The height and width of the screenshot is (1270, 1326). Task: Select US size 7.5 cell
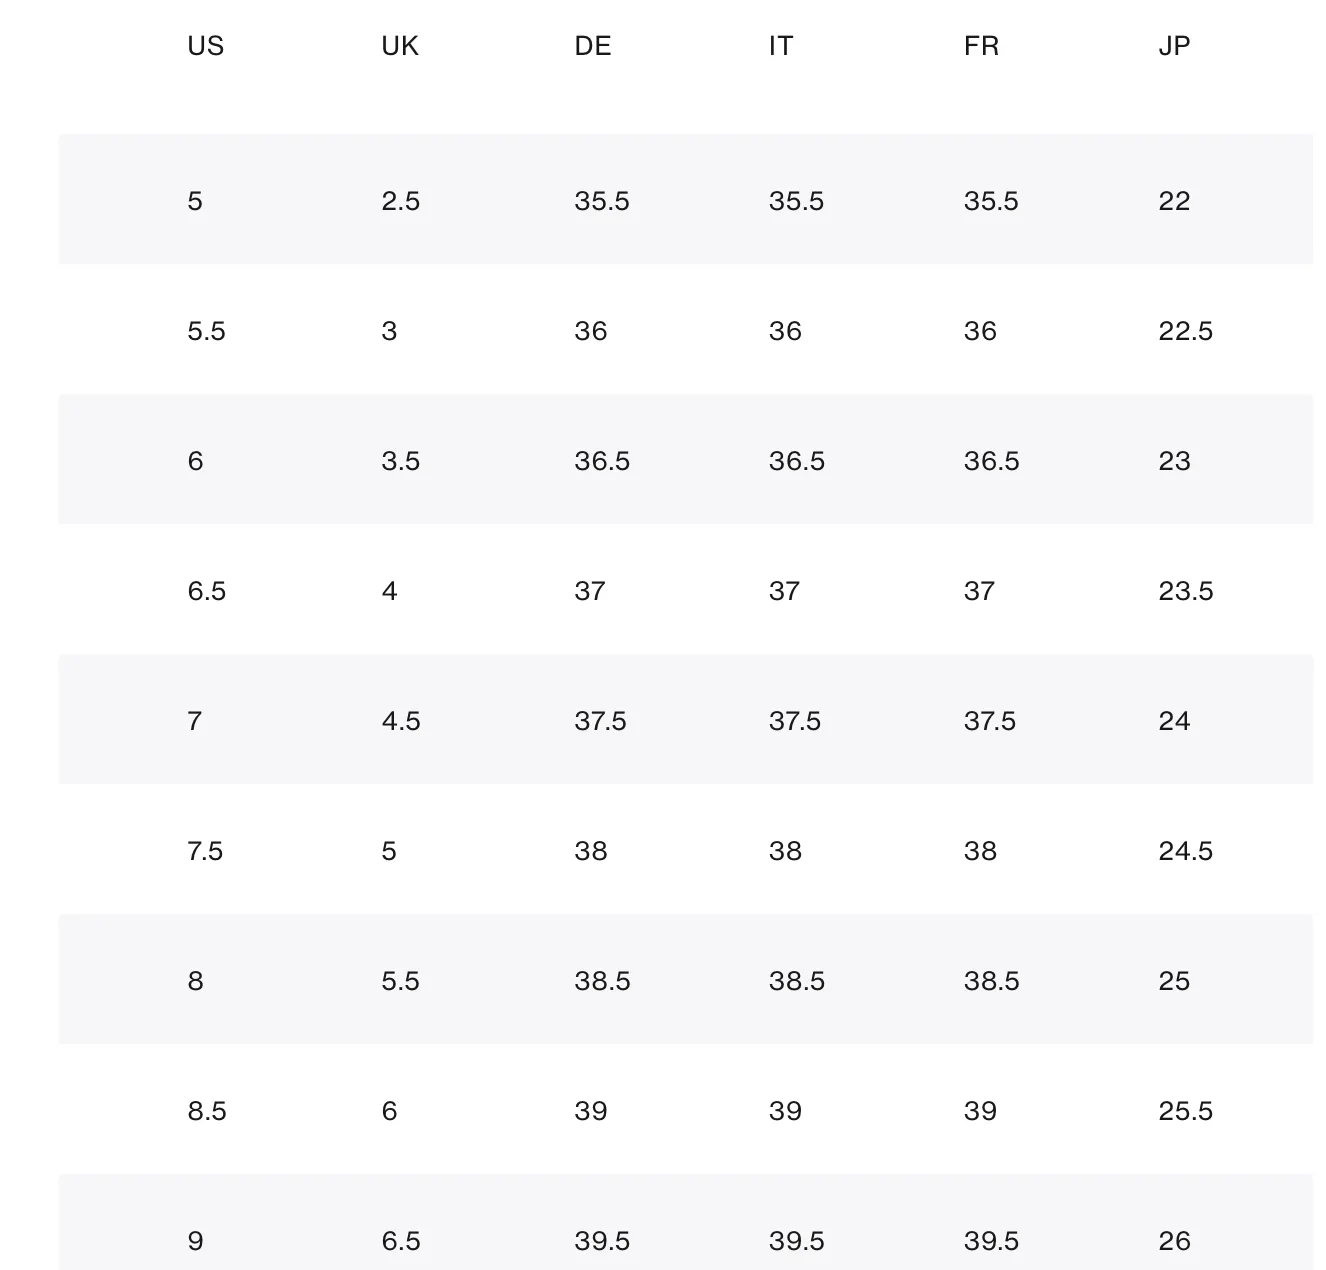(205, 851)
